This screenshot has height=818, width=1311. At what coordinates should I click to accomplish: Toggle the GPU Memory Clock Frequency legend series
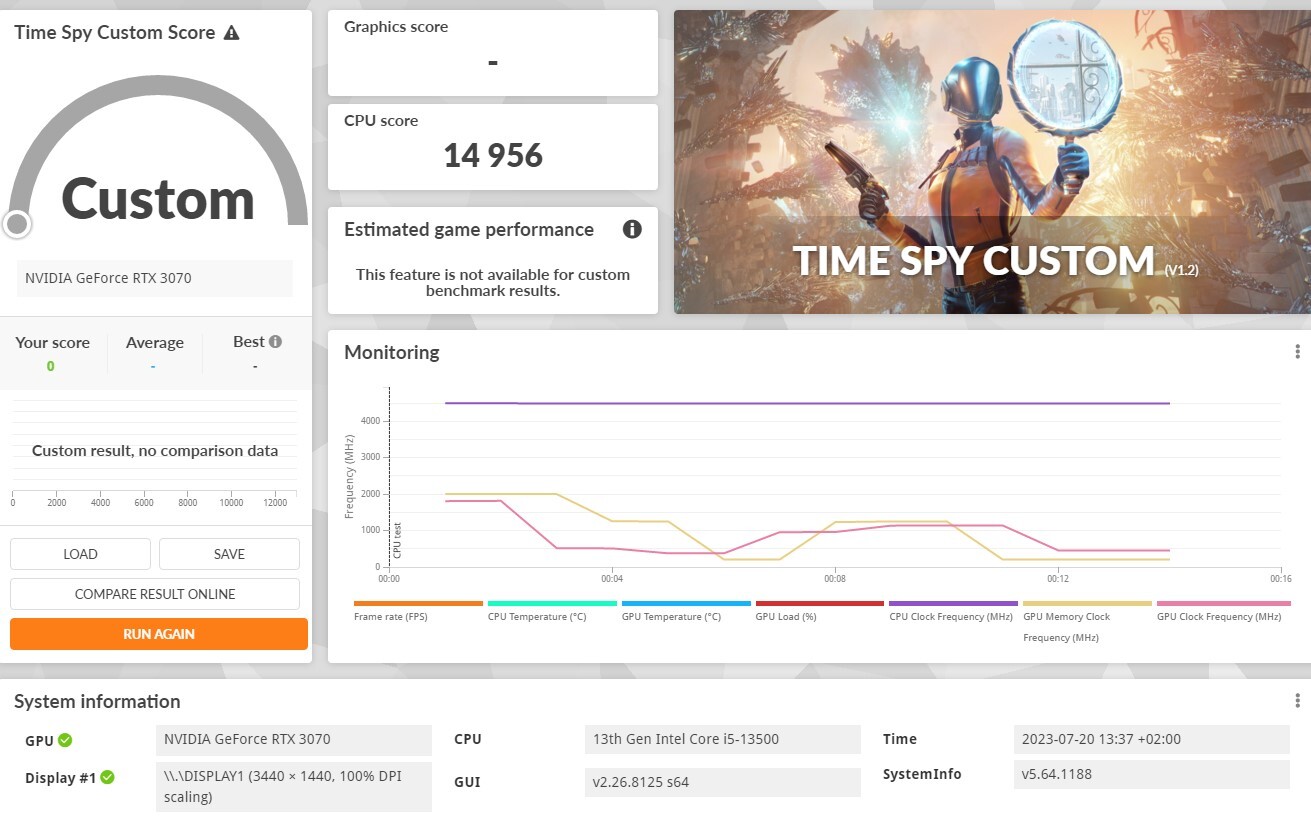[1087, 622]
